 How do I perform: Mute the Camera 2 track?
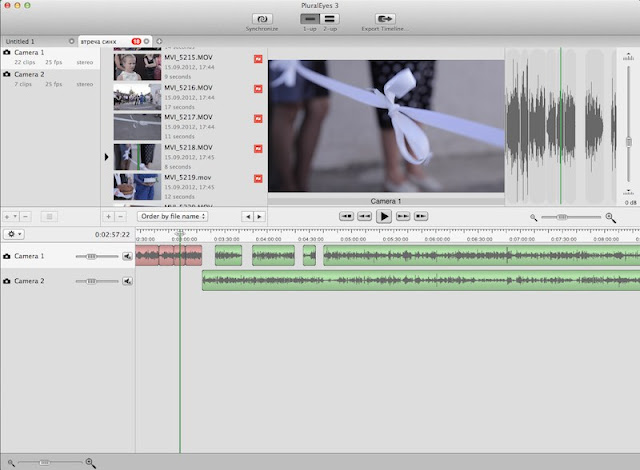[127, 281]
